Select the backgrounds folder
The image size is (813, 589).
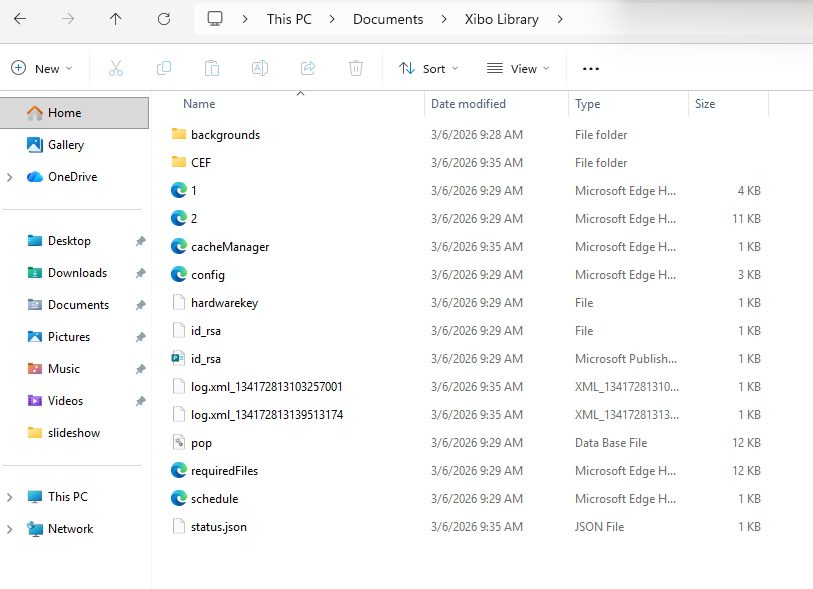225,135
